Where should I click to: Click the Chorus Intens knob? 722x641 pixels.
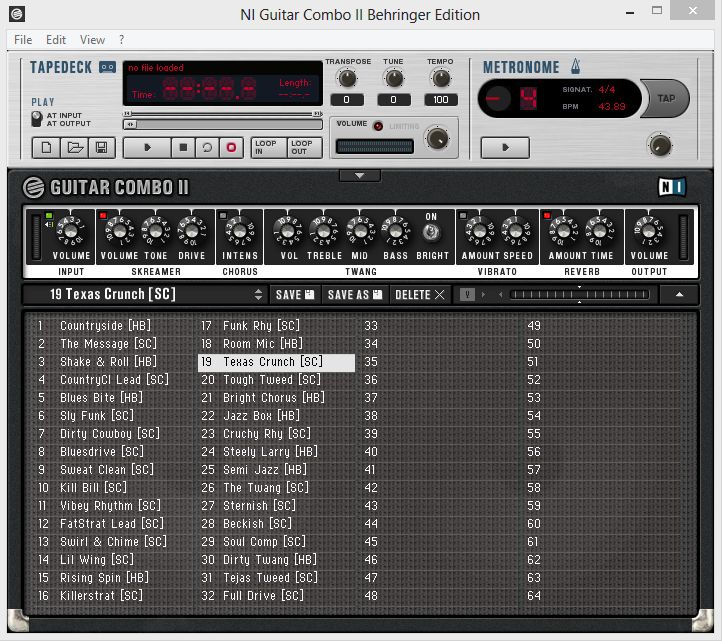pos(239,232)
